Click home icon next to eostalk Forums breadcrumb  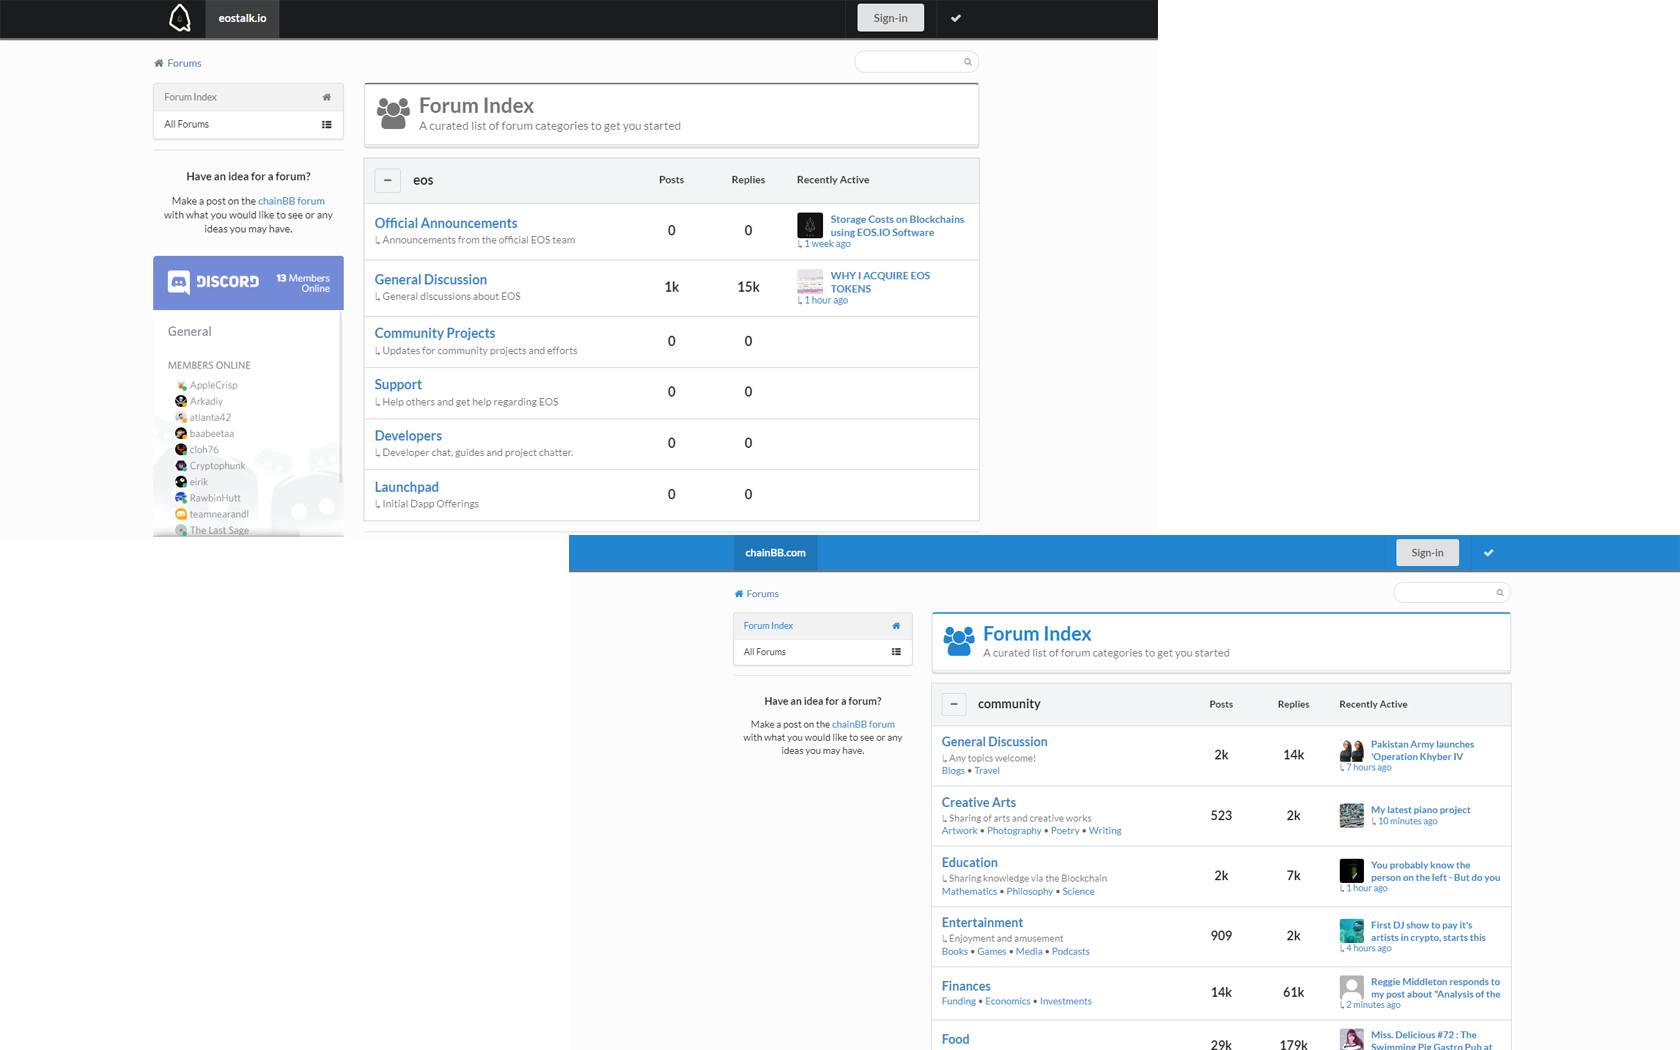click(158, 63)
